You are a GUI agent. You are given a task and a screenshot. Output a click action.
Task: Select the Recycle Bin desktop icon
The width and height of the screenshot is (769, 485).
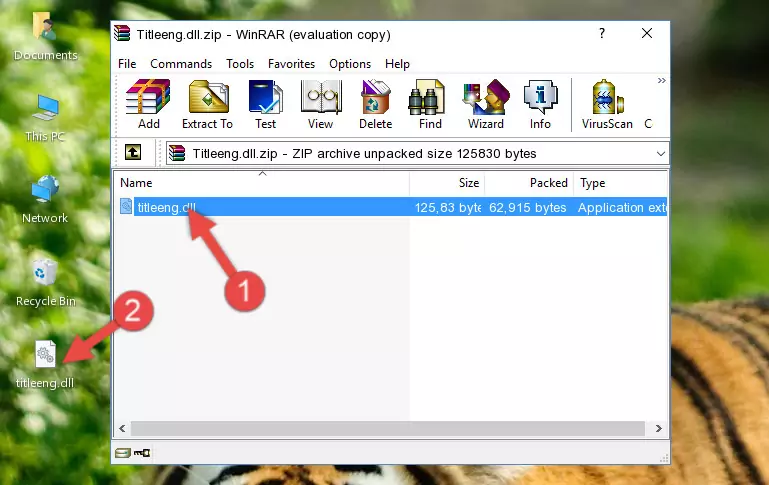pos(46,283)
